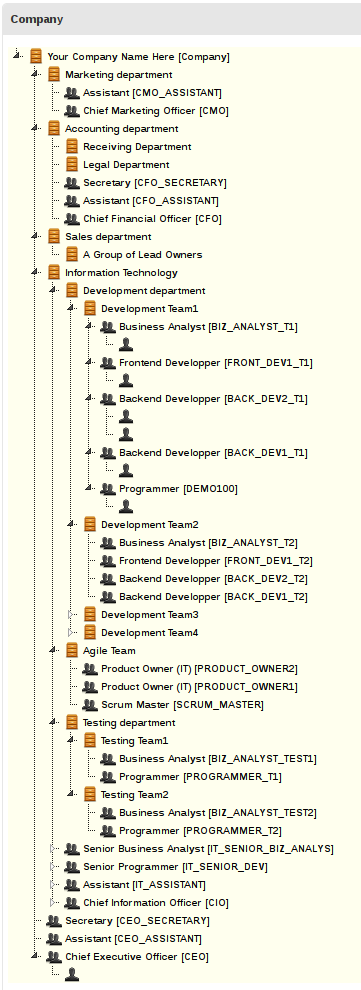Collapse the Sales department node
The image size is (361, 990).
click(x=35, y=237)
